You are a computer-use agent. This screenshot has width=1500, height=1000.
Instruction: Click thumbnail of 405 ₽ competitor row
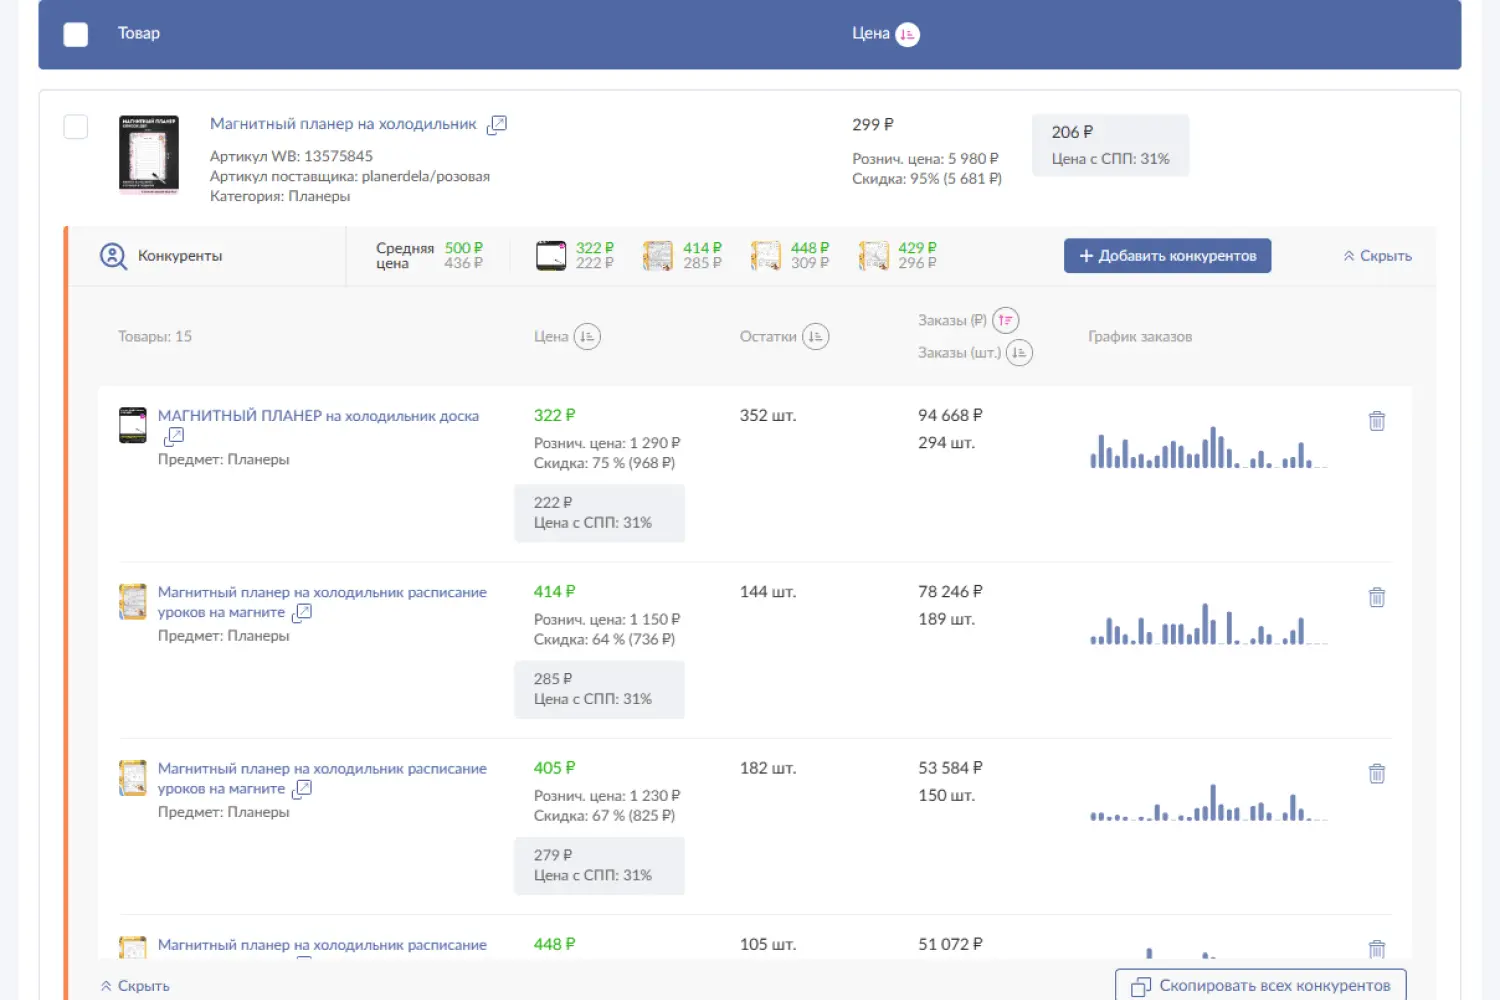point(133,778)
